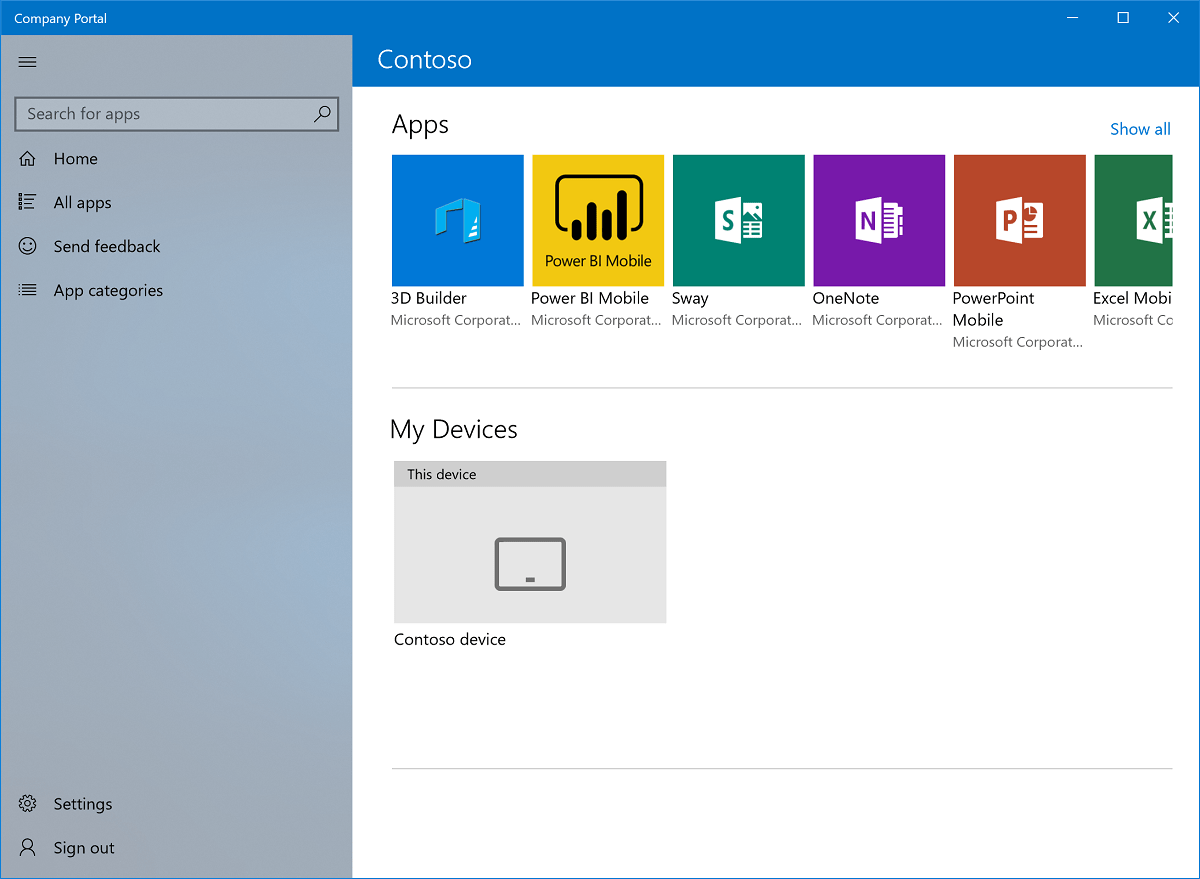Image resolution: width=1200 pixels, height=879 pixels.
Task: Click the Apps section heading
Action: [x=420, y=125]
